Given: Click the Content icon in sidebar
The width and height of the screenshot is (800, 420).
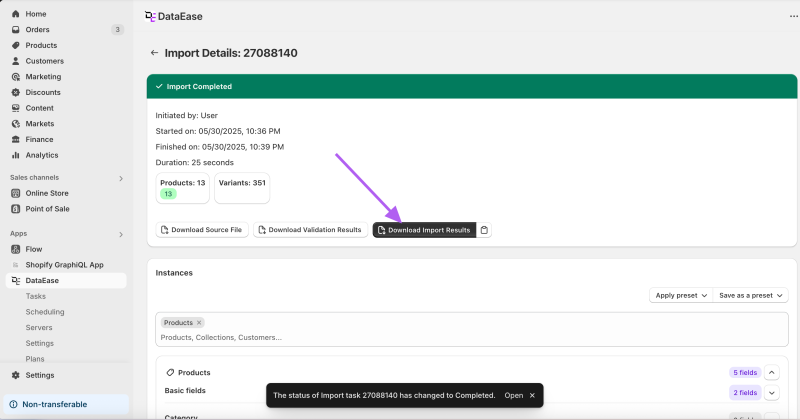Looking at the screenshot, I should point(16,108).
